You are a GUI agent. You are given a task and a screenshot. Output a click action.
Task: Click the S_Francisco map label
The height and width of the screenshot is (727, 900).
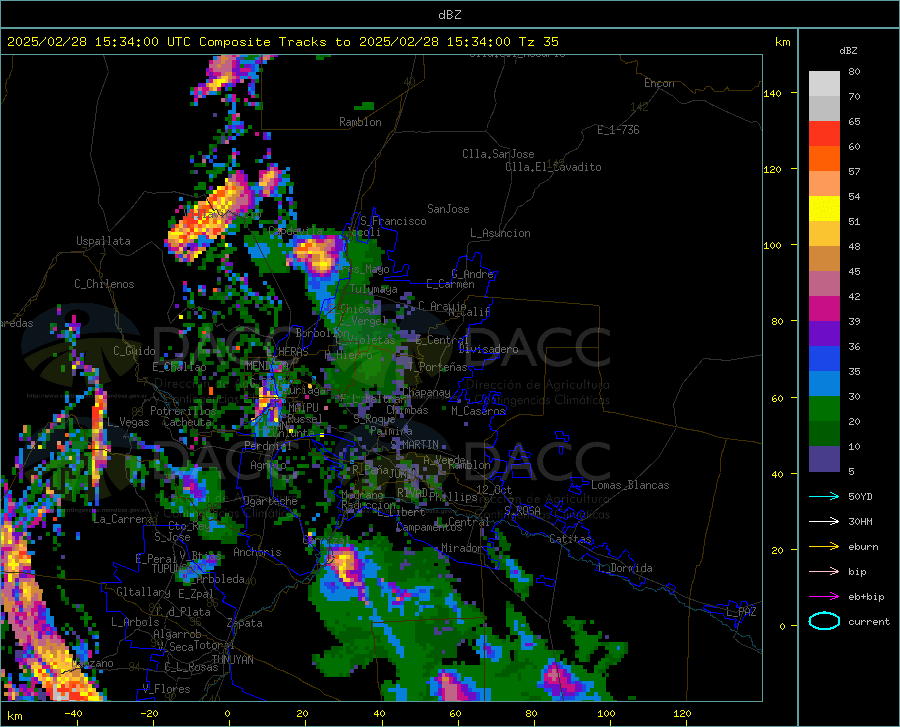click(393, 221)
